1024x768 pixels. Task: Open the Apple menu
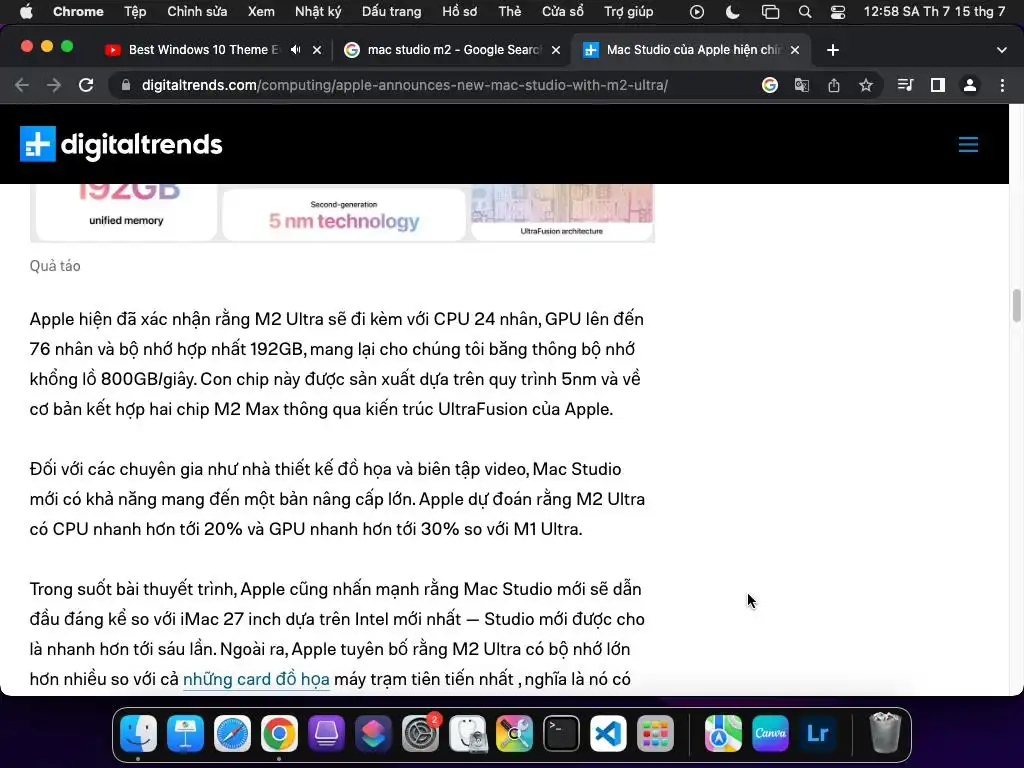(26, 12)
